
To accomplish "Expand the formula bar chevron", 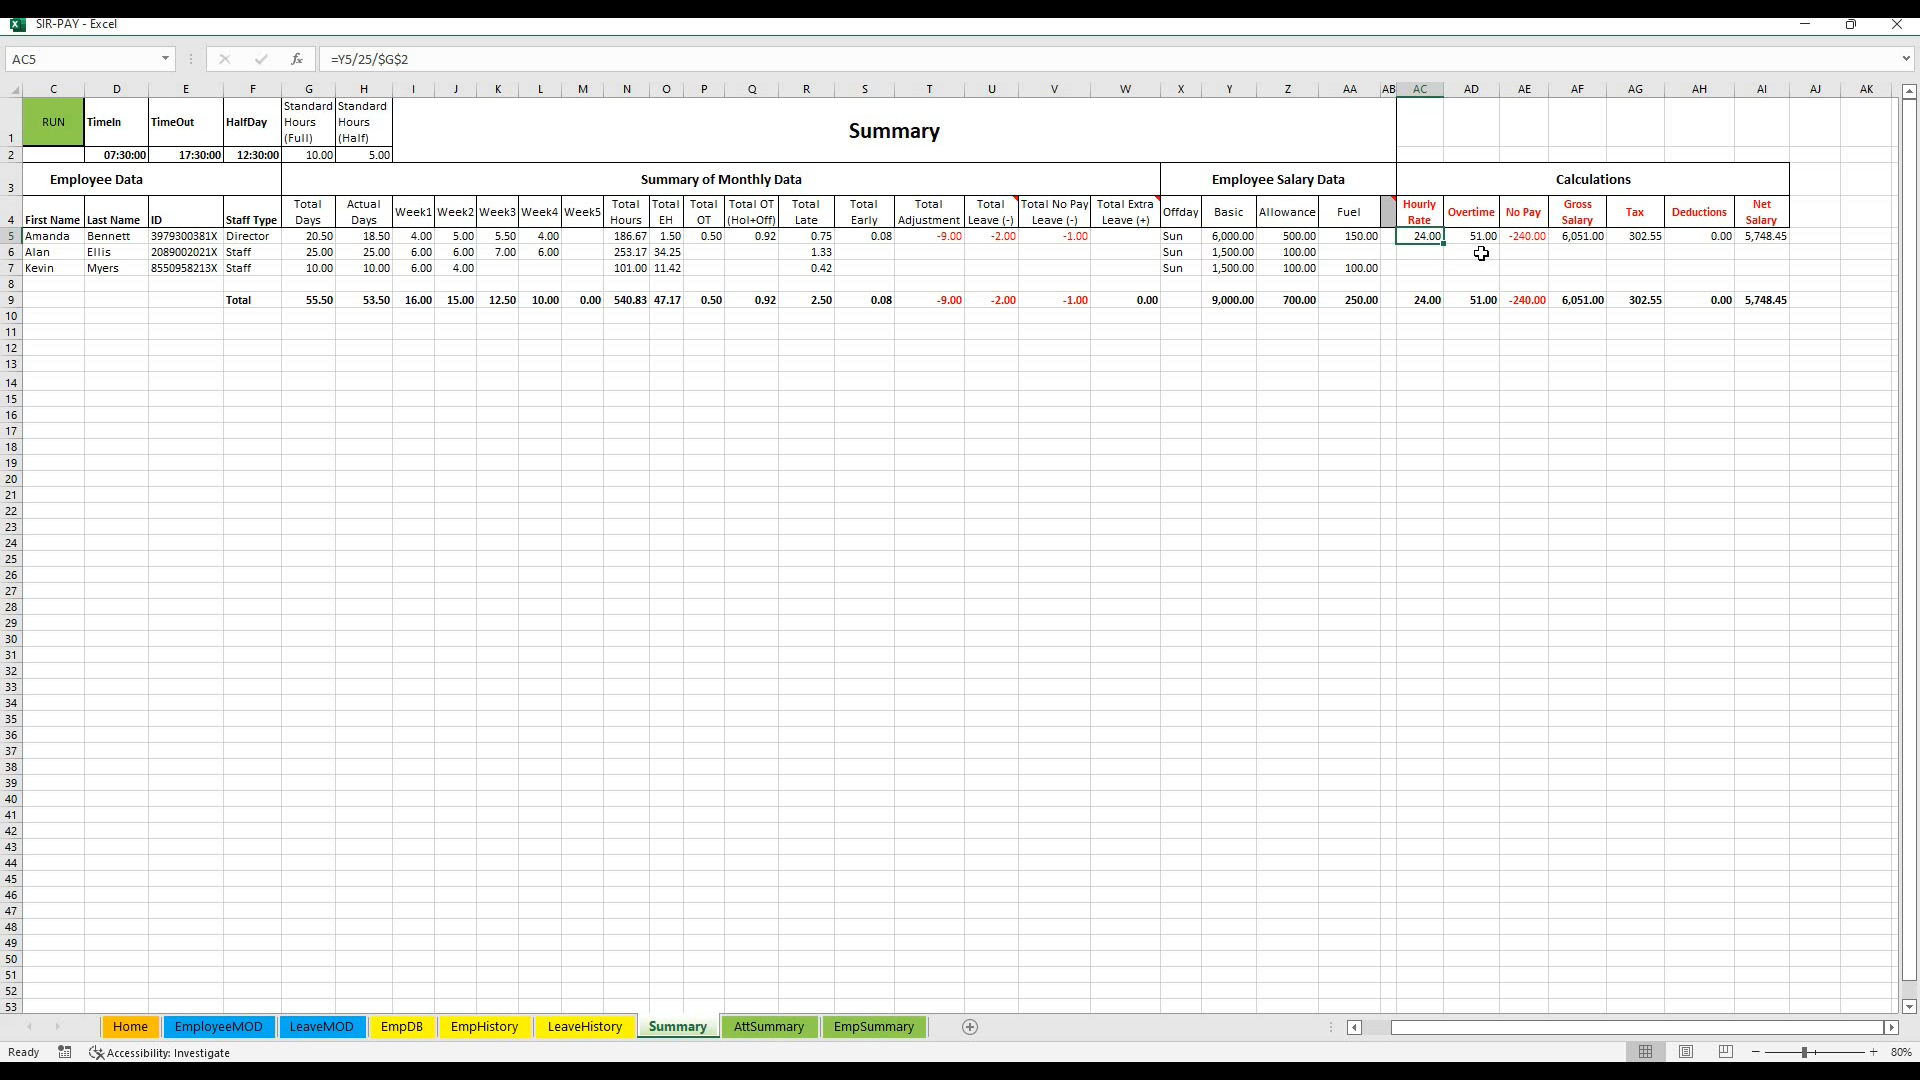I will [x=1905, y=59].
